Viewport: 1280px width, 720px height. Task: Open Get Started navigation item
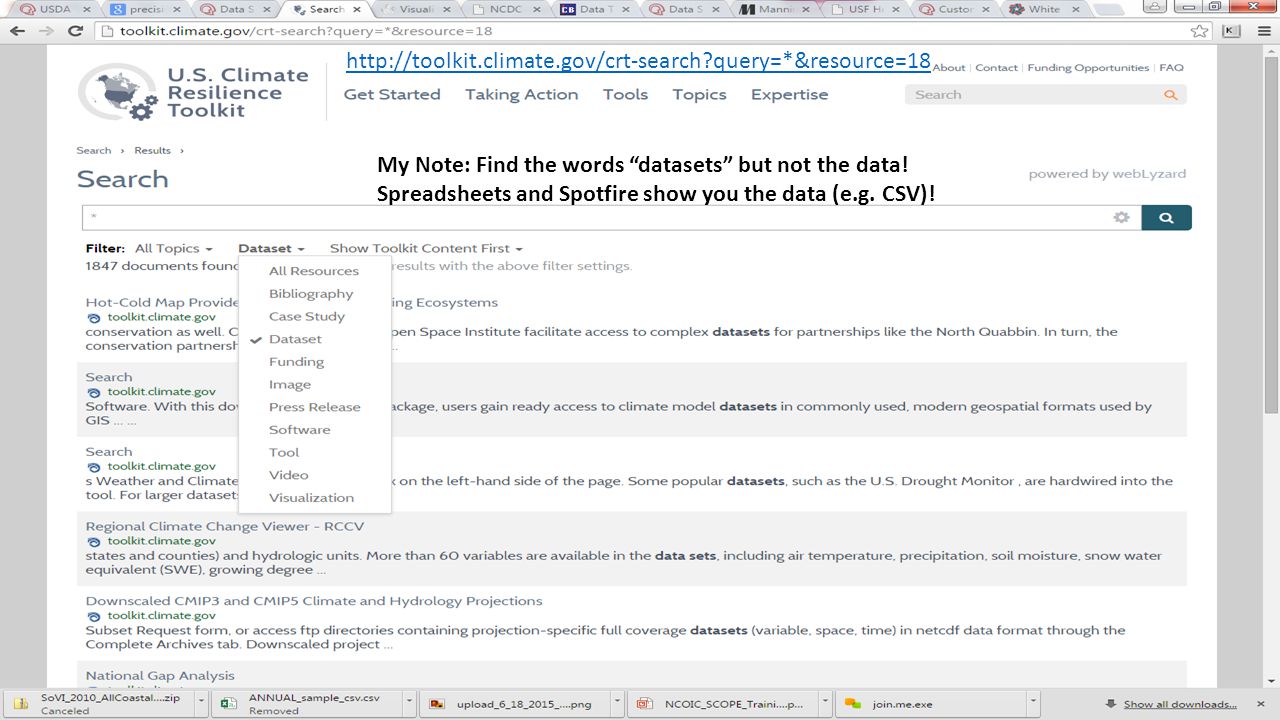click(x=392, y=94)
